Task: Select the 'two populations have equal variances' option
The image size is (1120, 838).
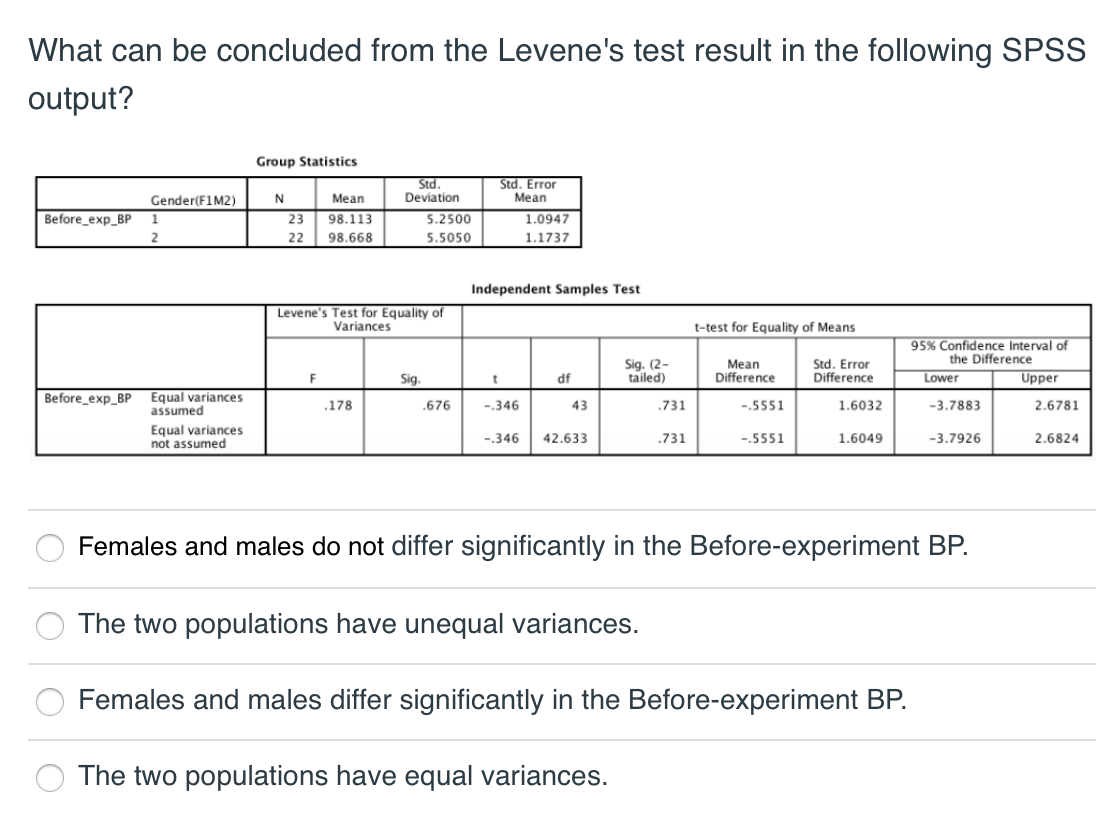Action: click(50, 777)
